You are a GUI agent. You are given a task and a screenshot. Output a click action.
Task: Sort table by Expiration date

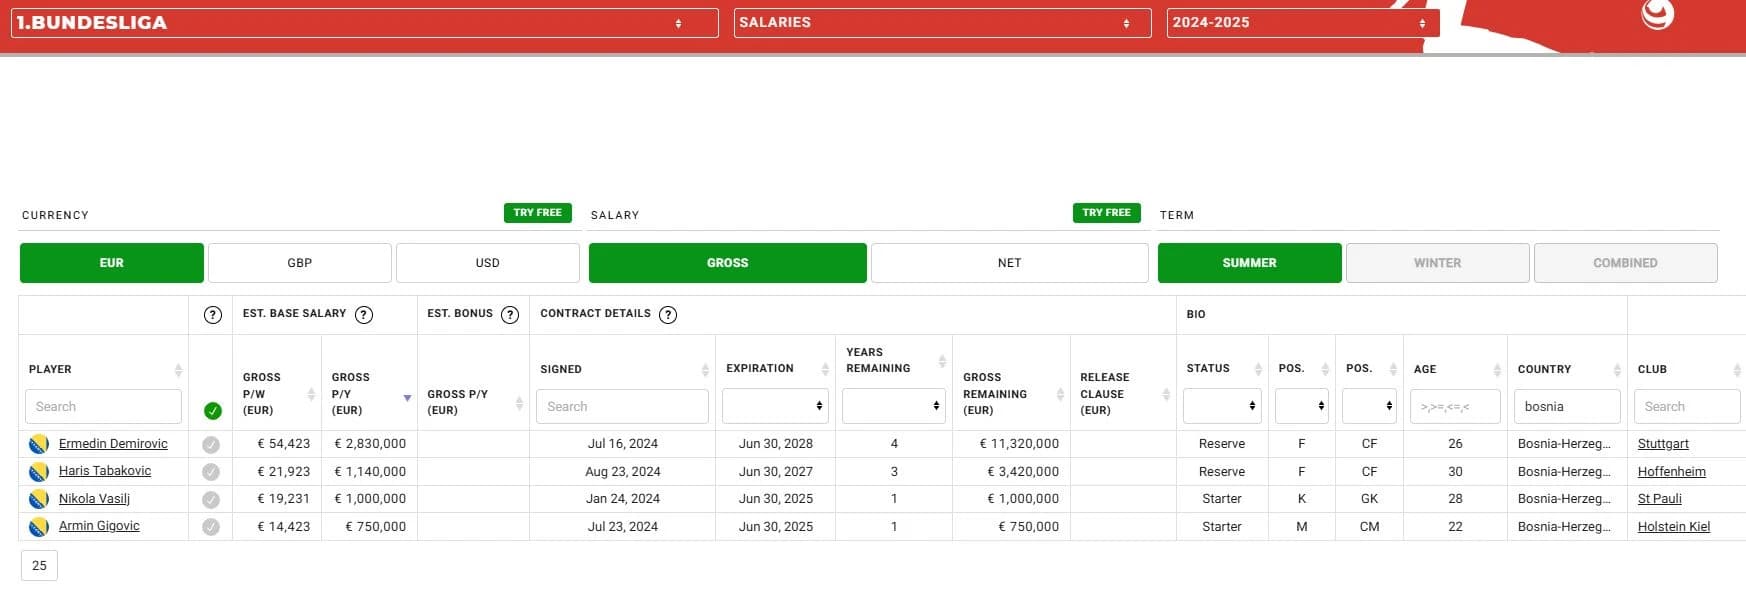click(x=825, y=370)
